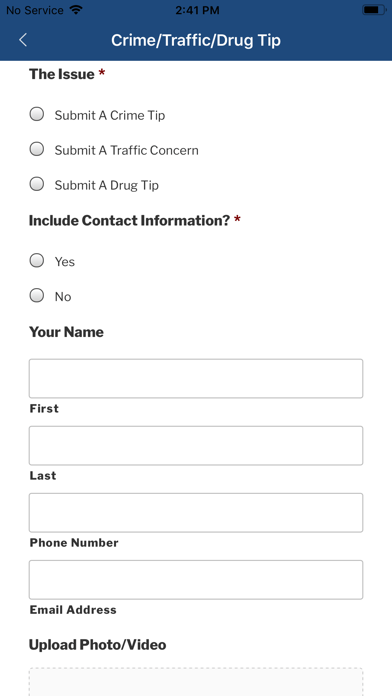Click the Email Address input field
Screen dimensions: 392x696
click(x=196, y=580)
